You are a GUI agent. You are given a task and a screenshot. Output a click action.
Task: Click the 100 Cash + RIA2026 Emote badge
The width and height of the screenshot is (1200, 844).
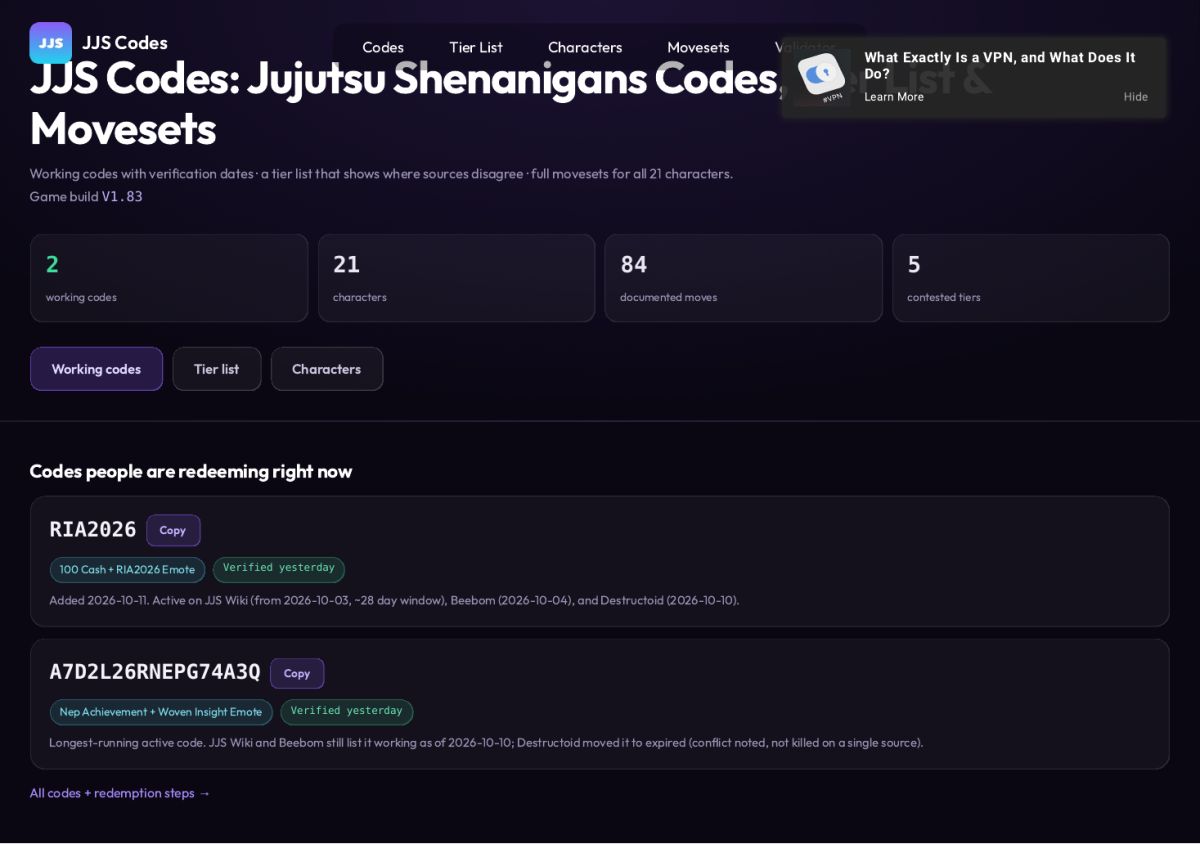[128, 569]
